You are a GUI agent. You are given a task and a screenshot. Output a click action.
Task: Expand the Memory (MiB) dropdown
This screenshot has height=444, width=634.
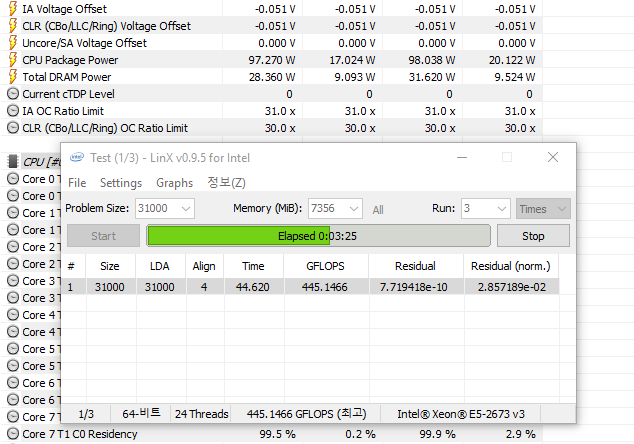[x=353, y=209]
